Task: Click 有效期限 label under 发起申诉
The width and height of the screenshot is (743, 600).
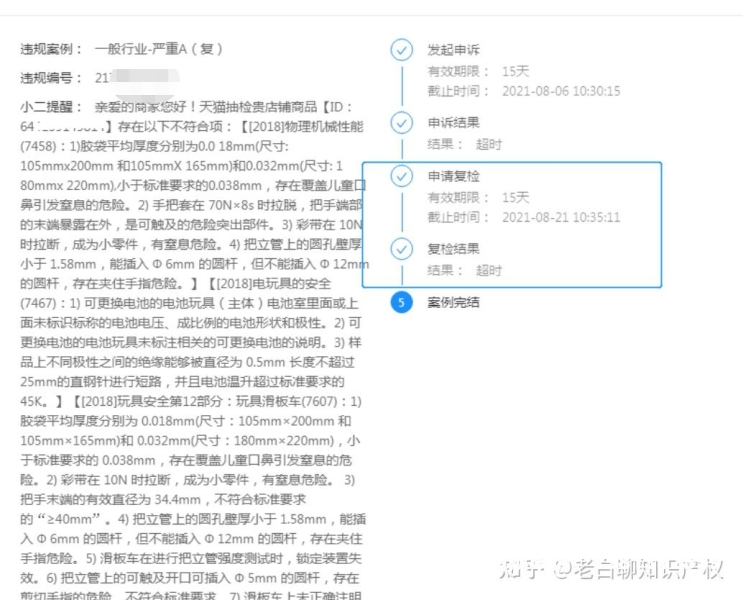Action: tap(458, 72)
